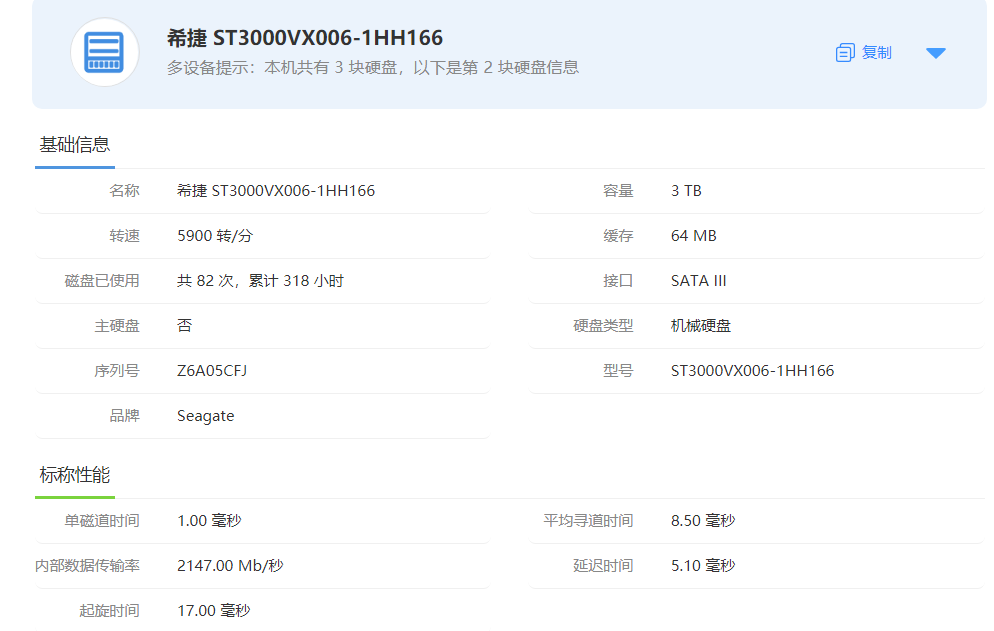Screen dimensions: 994x631
Task: Select the cache value 64 MB
Action: [694, 236]
